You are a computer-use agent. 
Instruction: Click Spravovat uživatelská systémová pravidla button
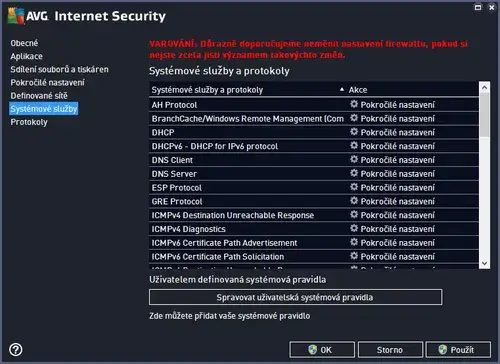[x=295, y=297]
